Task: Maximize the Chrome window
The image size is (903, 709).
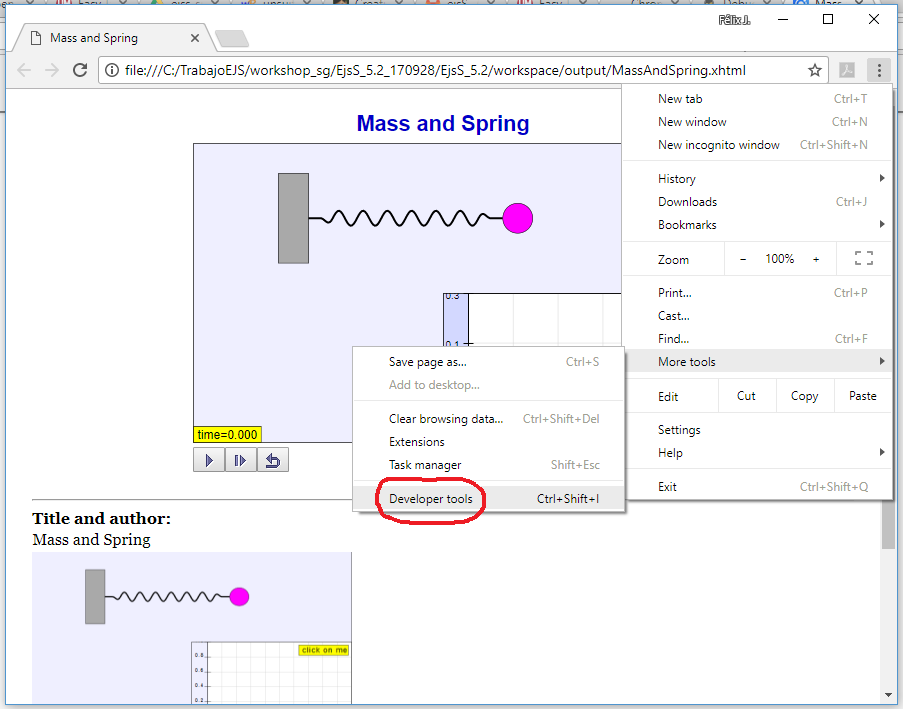Action: tap(828, 20)
